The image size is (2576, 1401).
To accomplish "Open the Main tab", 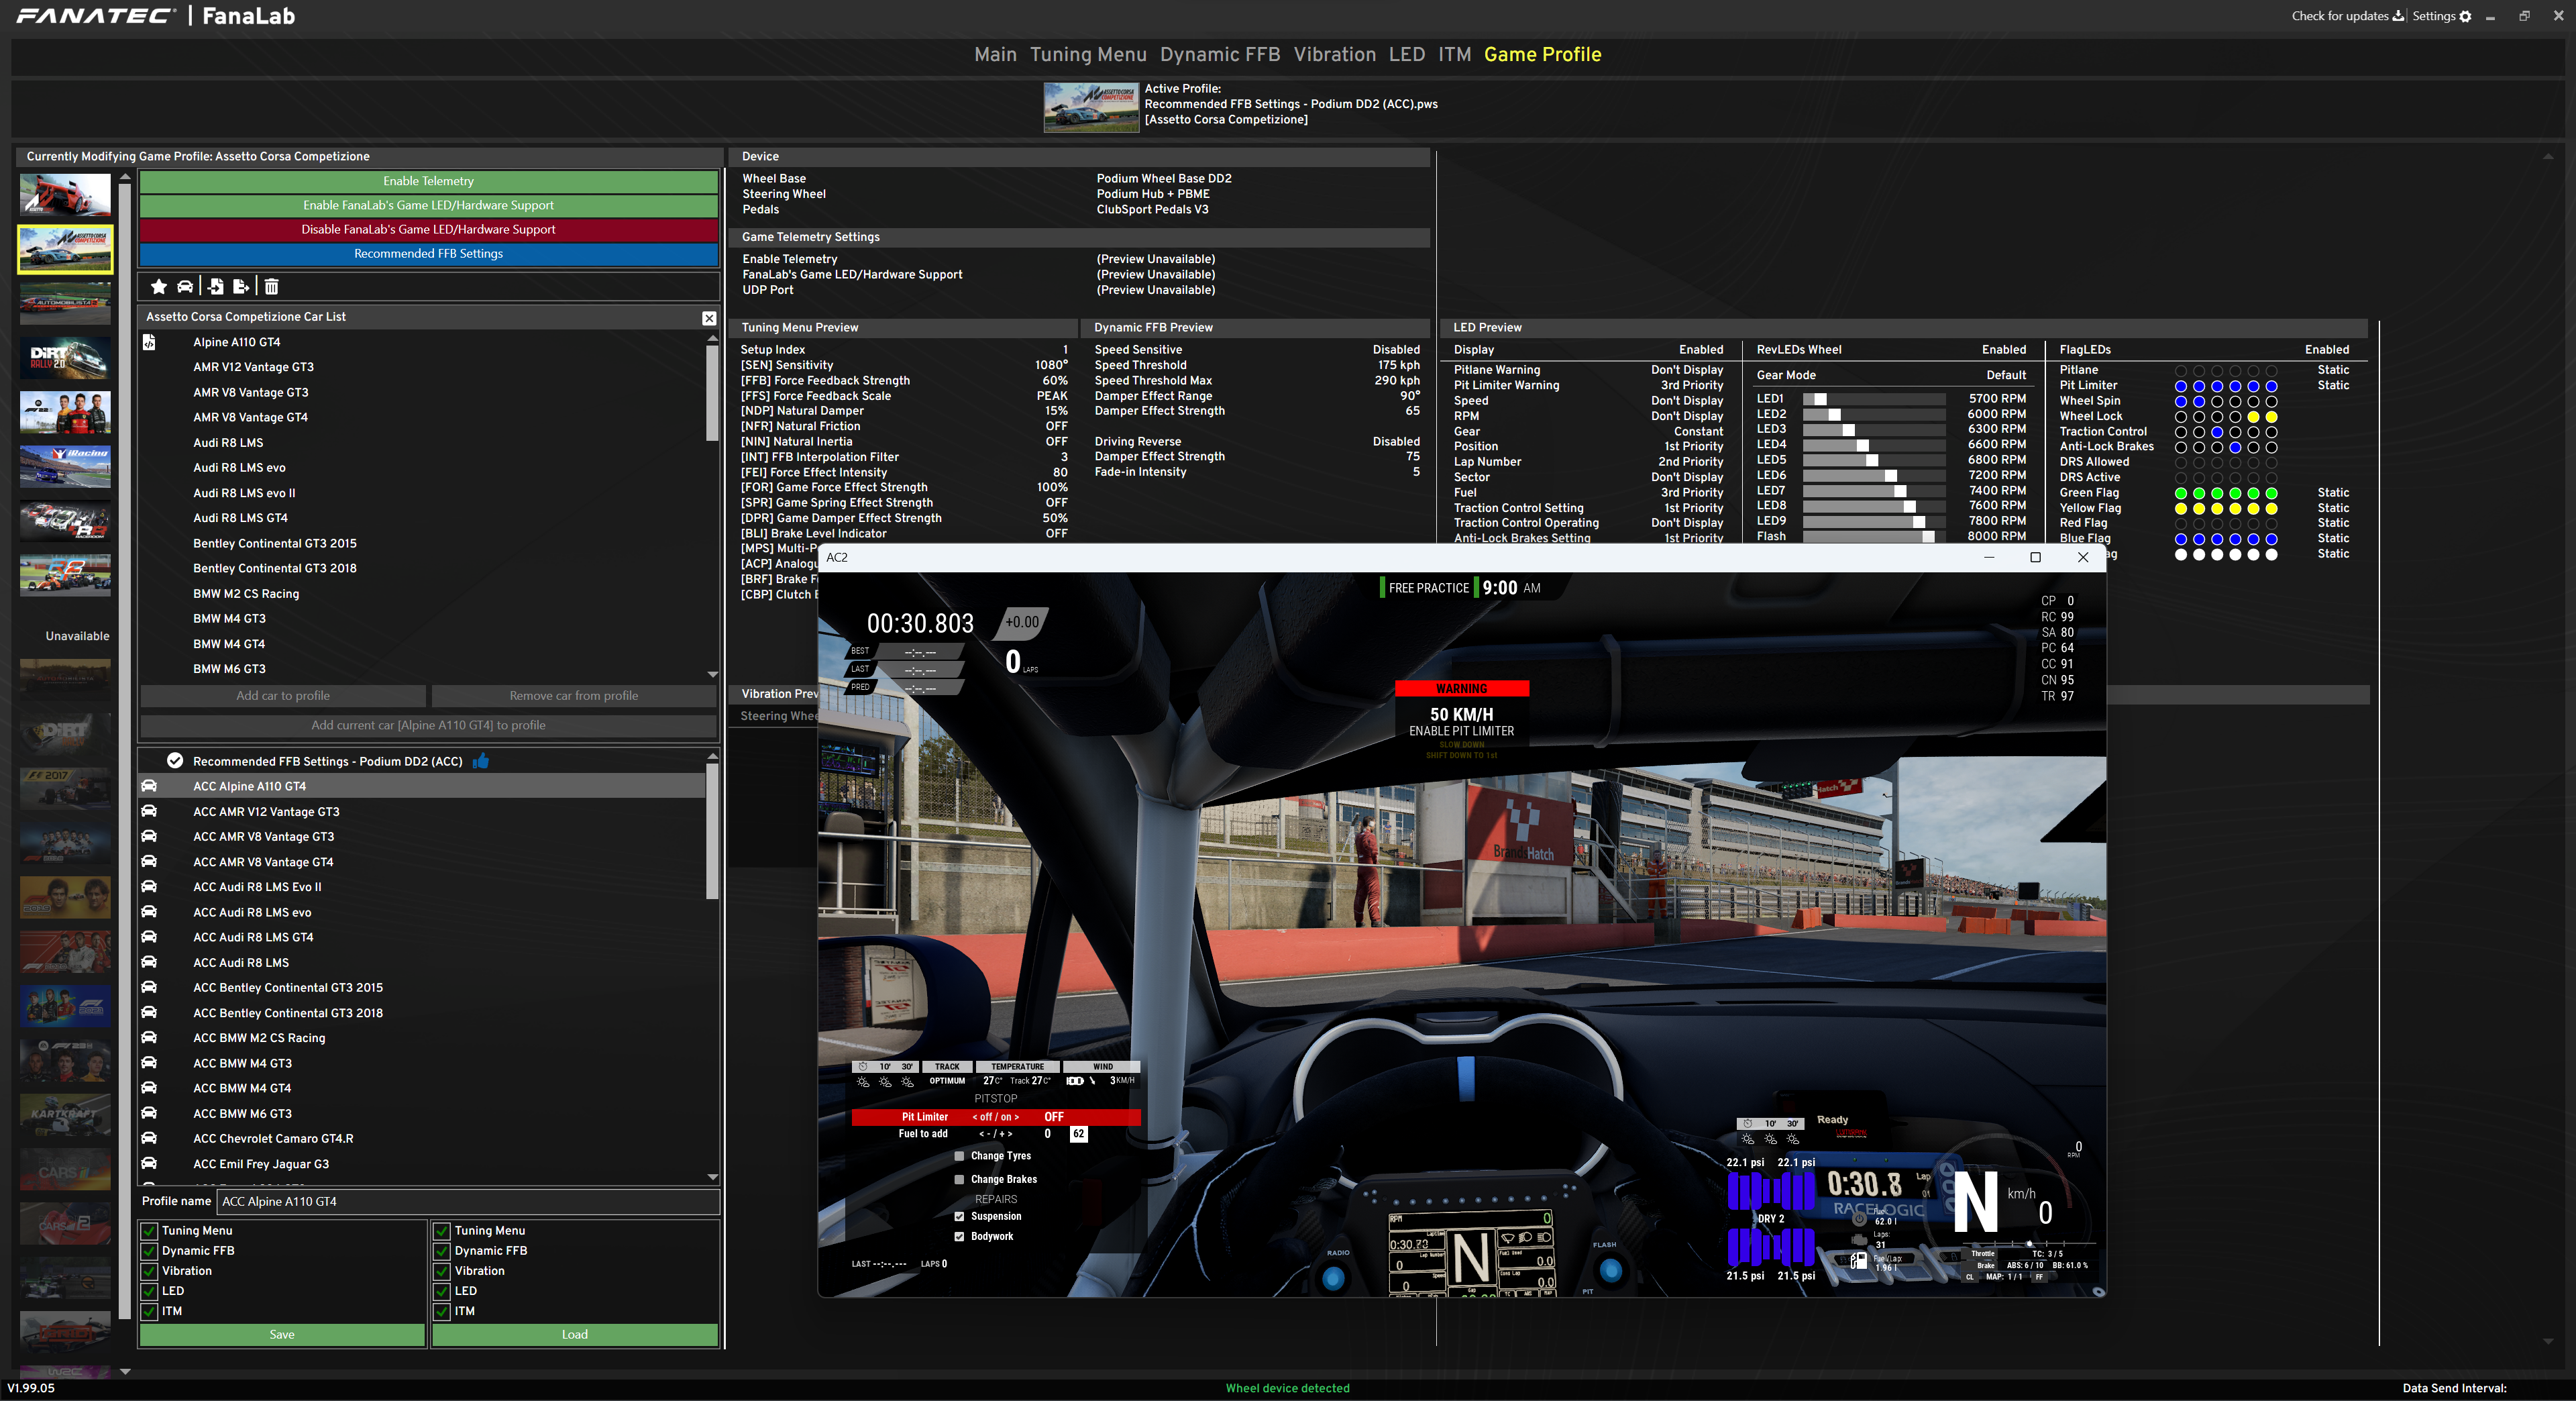I will coord(995,55).
